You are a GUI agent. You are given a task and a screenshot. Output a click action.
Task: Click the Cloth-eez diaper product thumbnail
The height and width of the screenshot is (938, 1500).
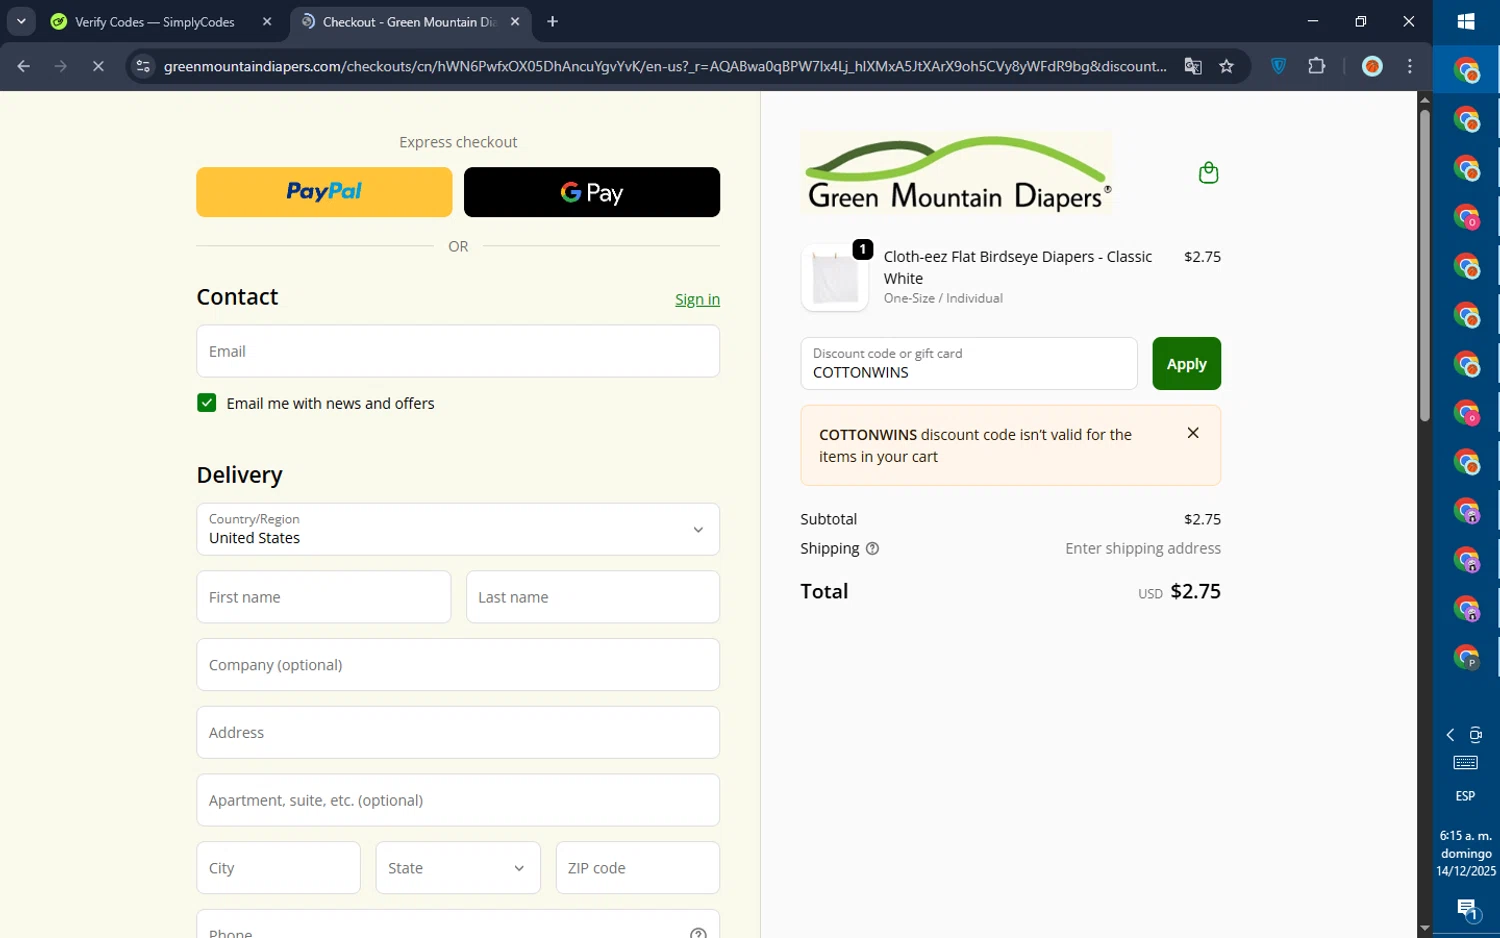tap(835, 278)
